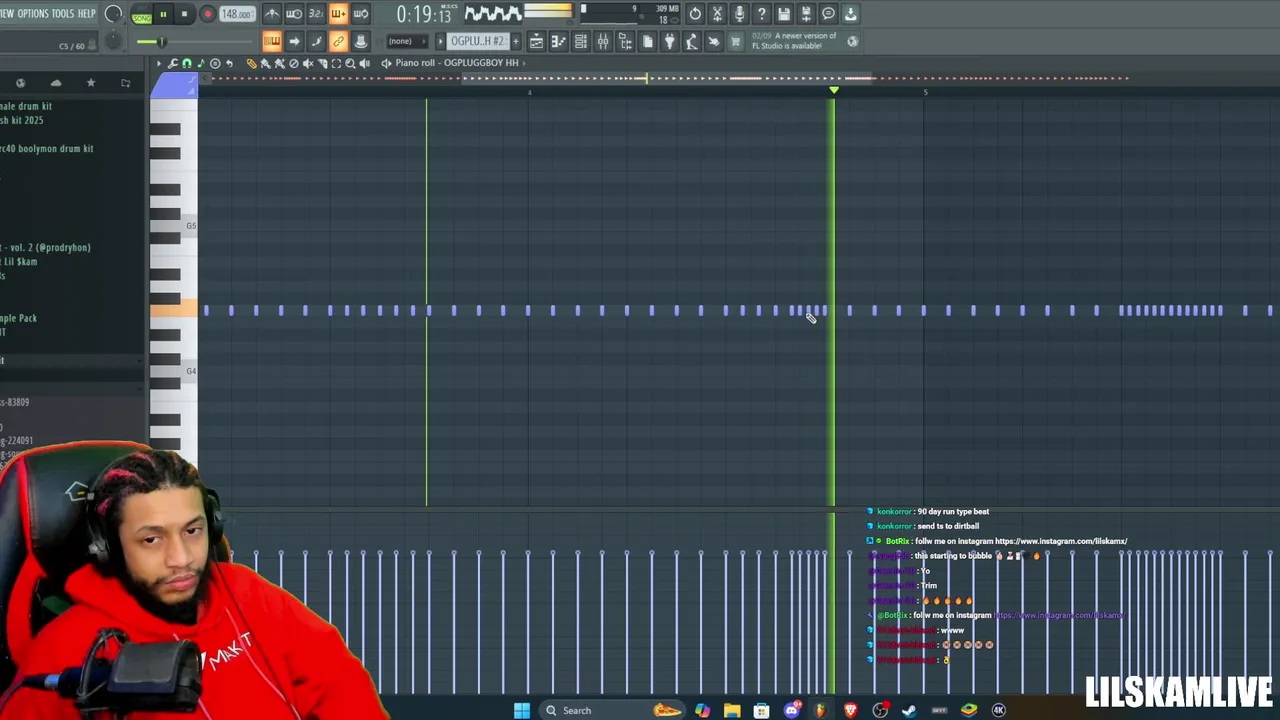Screen dimensions: 1280x720
Task: Open the plugin picker plug icon
Action: [670, 41]
